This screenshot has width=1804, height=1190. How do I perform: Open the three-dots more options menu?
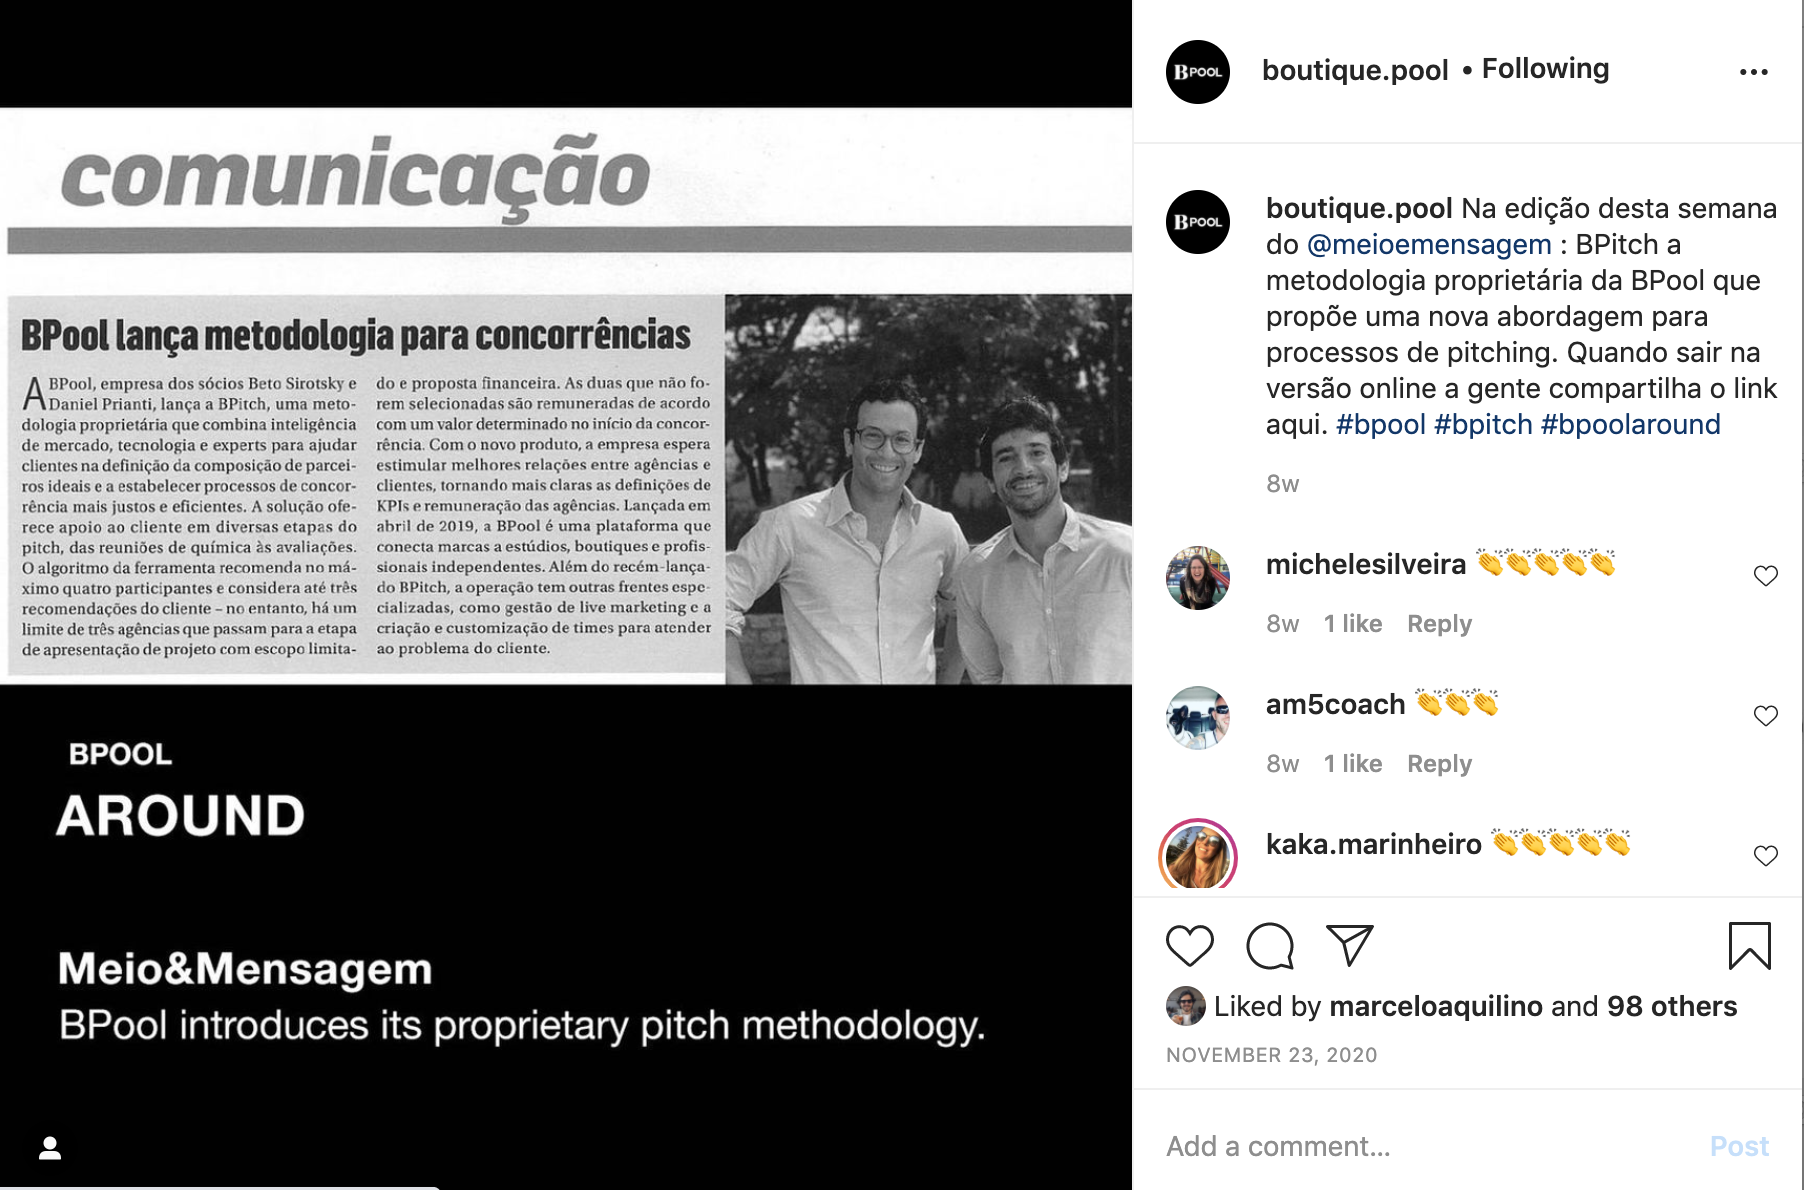[1754, 72]
